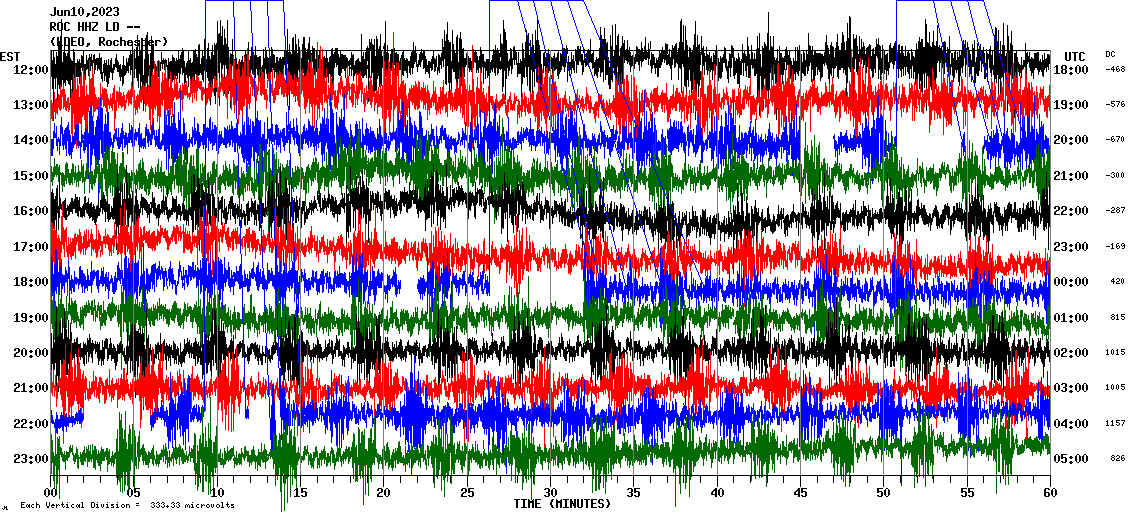Select the EST column header
Screen dimensions: 1130x519
point(10,56)
